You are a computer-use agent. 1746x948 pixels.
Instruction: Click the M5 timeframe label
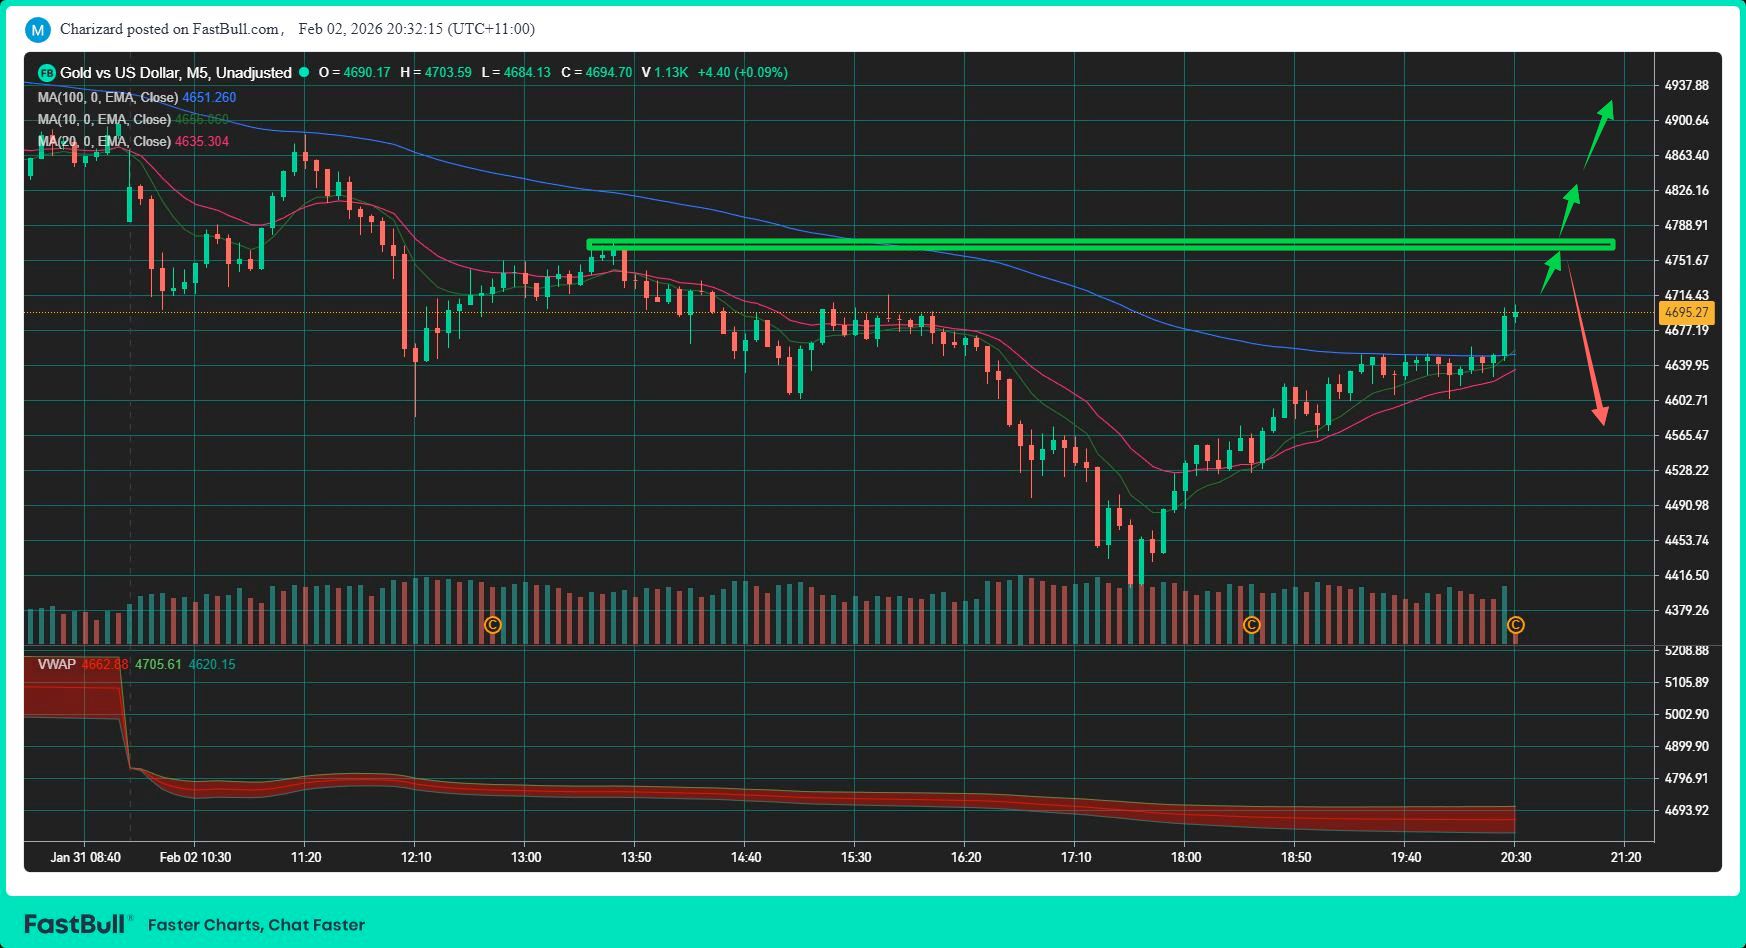(198, 73)
